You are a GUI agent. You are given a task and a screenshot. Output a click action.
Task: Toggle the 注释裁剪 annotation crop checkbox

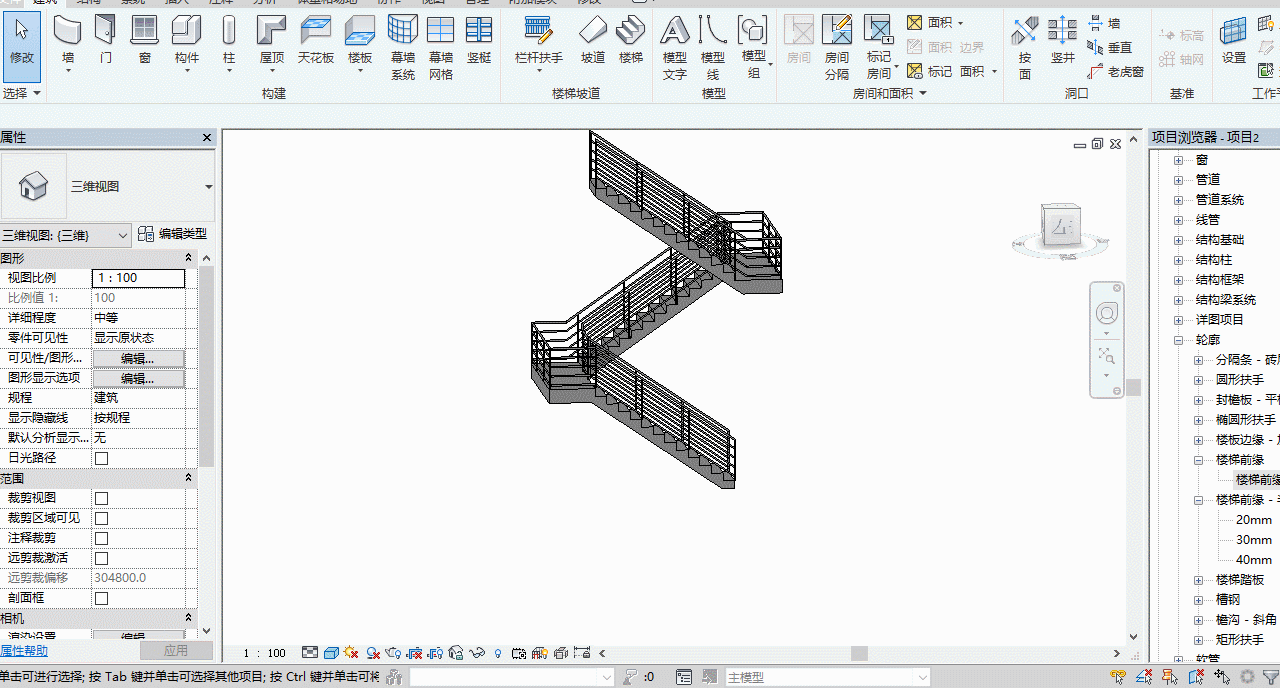[x=101, y=538]
